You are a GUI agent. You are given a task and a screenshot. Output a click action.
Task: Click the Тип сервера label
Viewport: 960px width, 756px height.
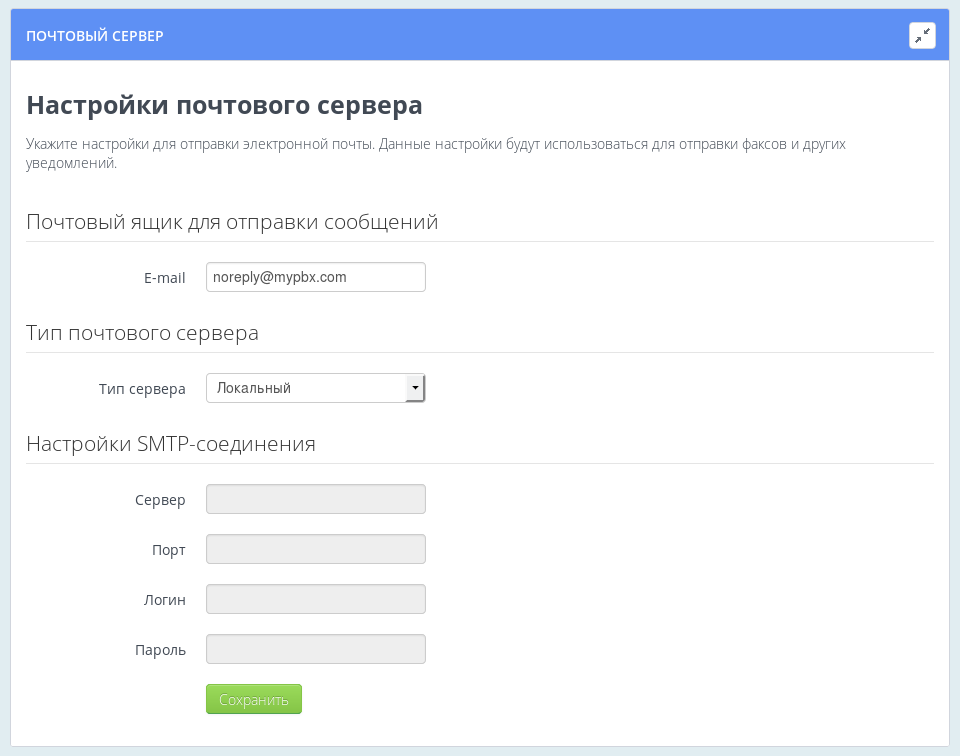(x=142, y=389)
